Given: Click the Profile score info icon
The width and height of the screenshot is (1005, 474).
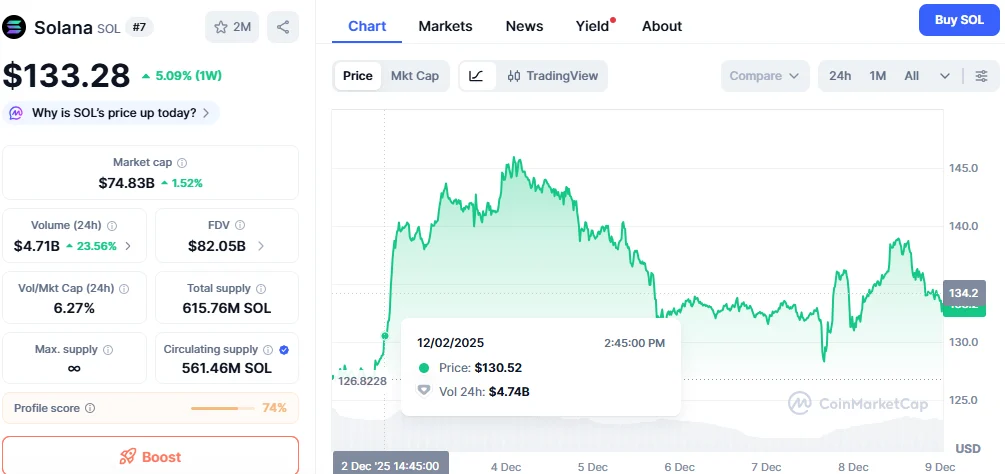Looking at the screenshot, I should tap(90, 408).
